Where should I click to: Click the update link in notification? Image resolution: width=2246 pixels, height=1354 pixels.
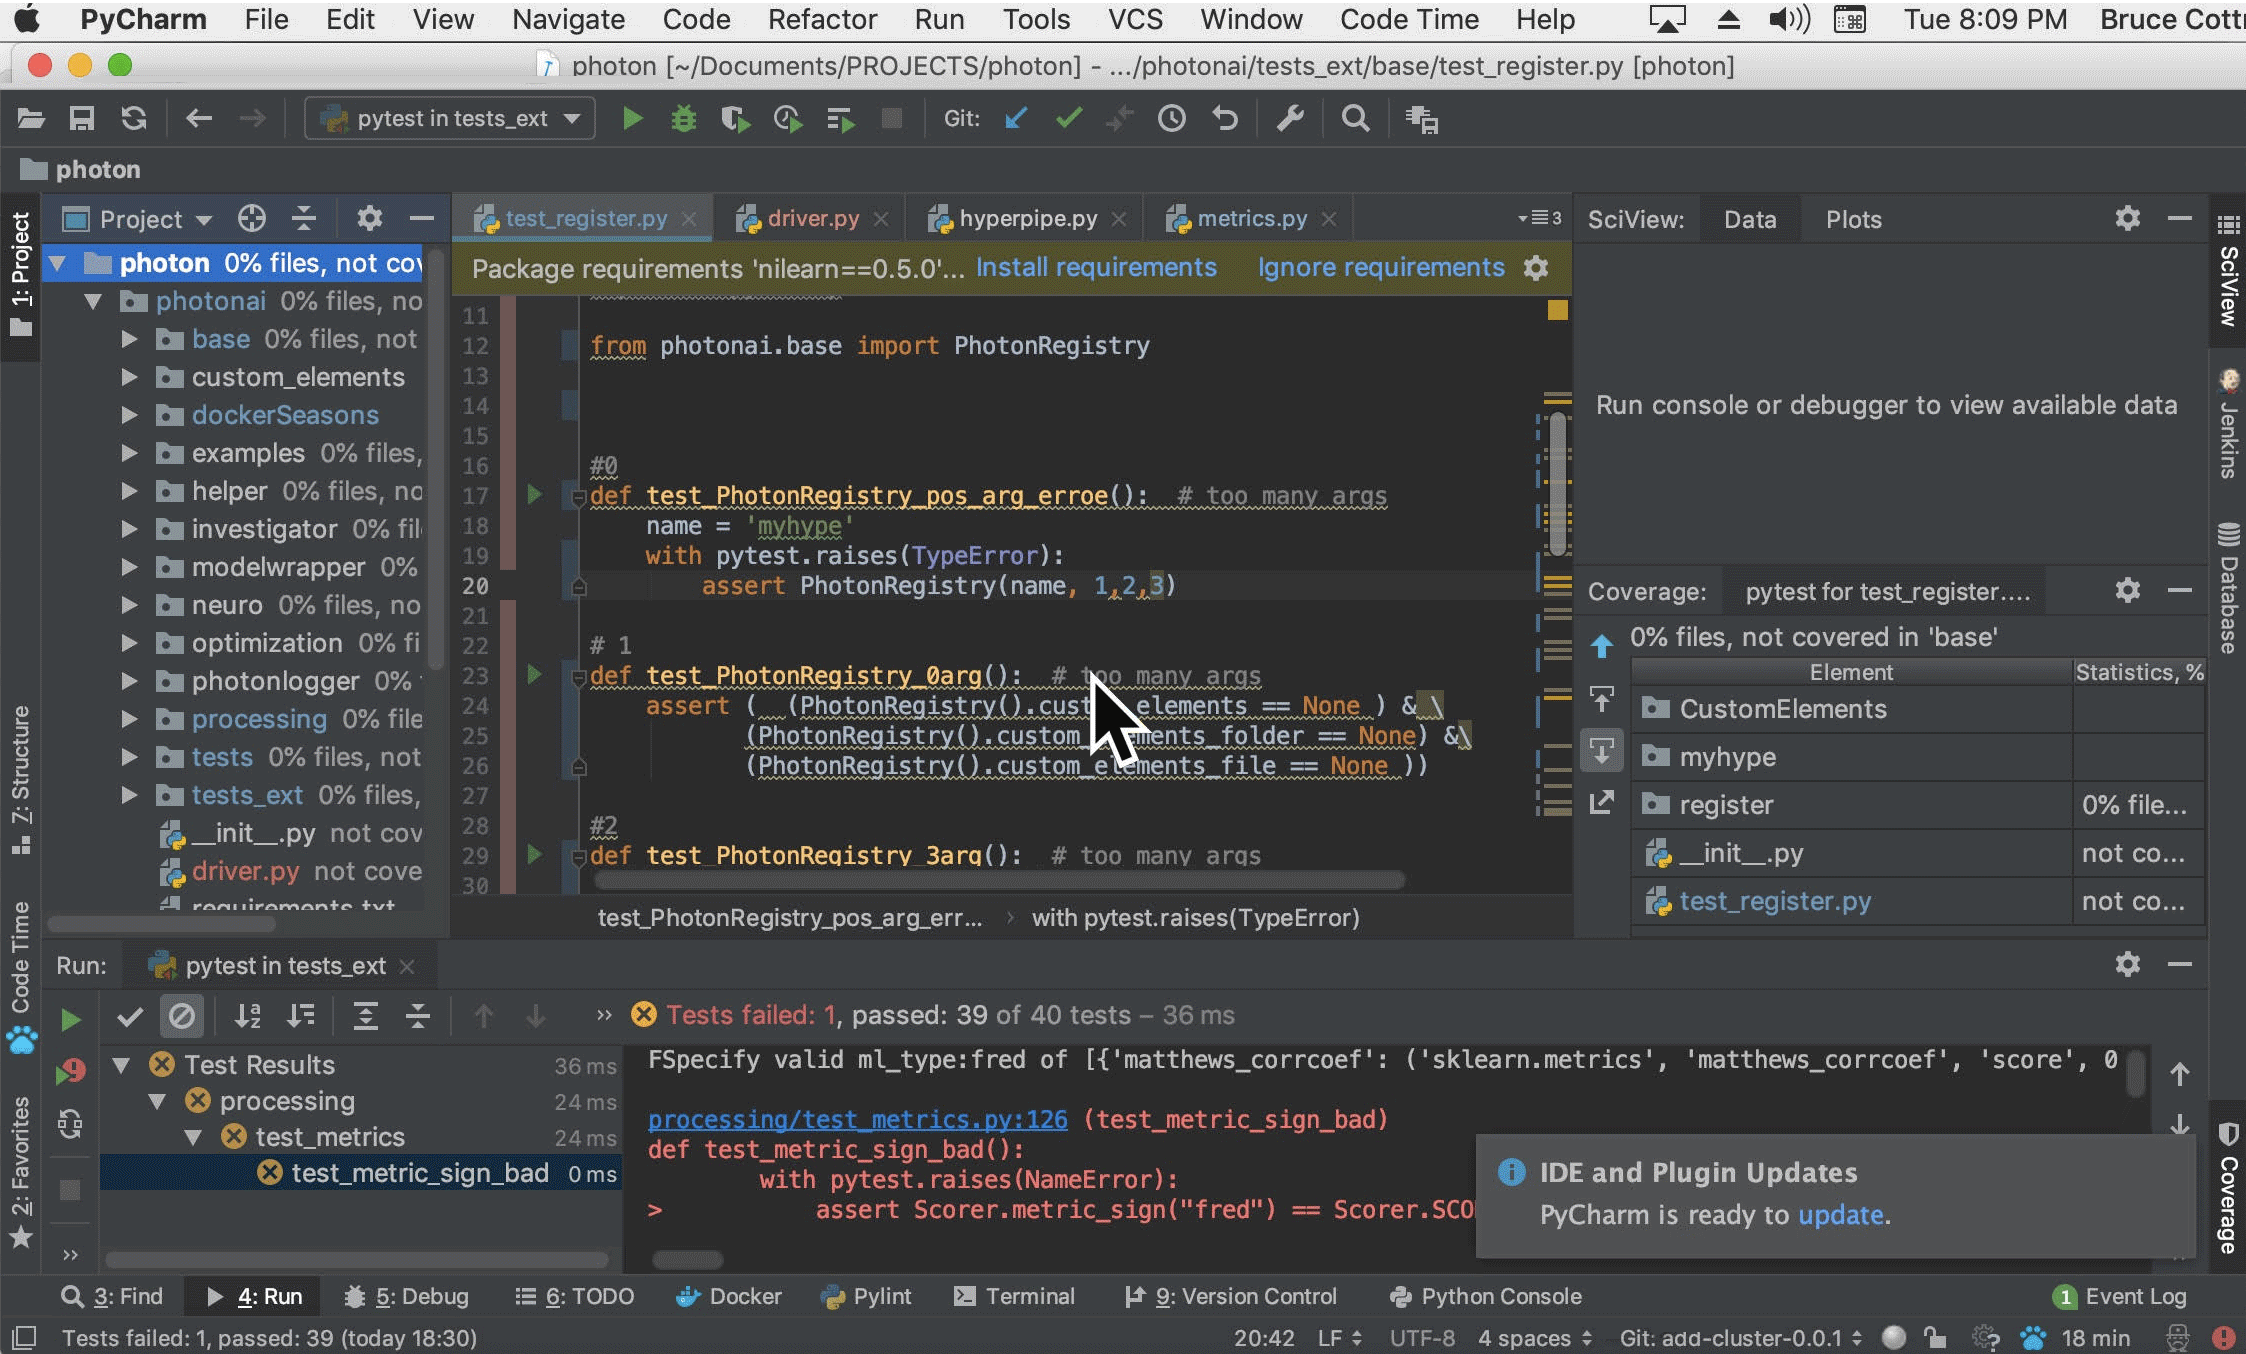1840,1214
